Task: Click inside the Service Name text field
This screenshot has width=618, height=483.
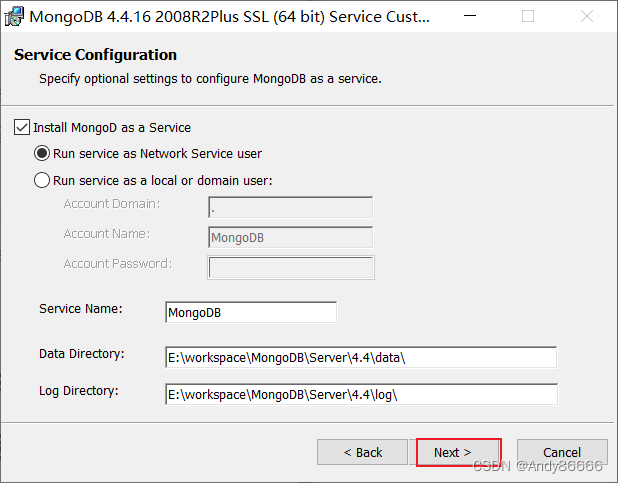Action: point(251,312)
